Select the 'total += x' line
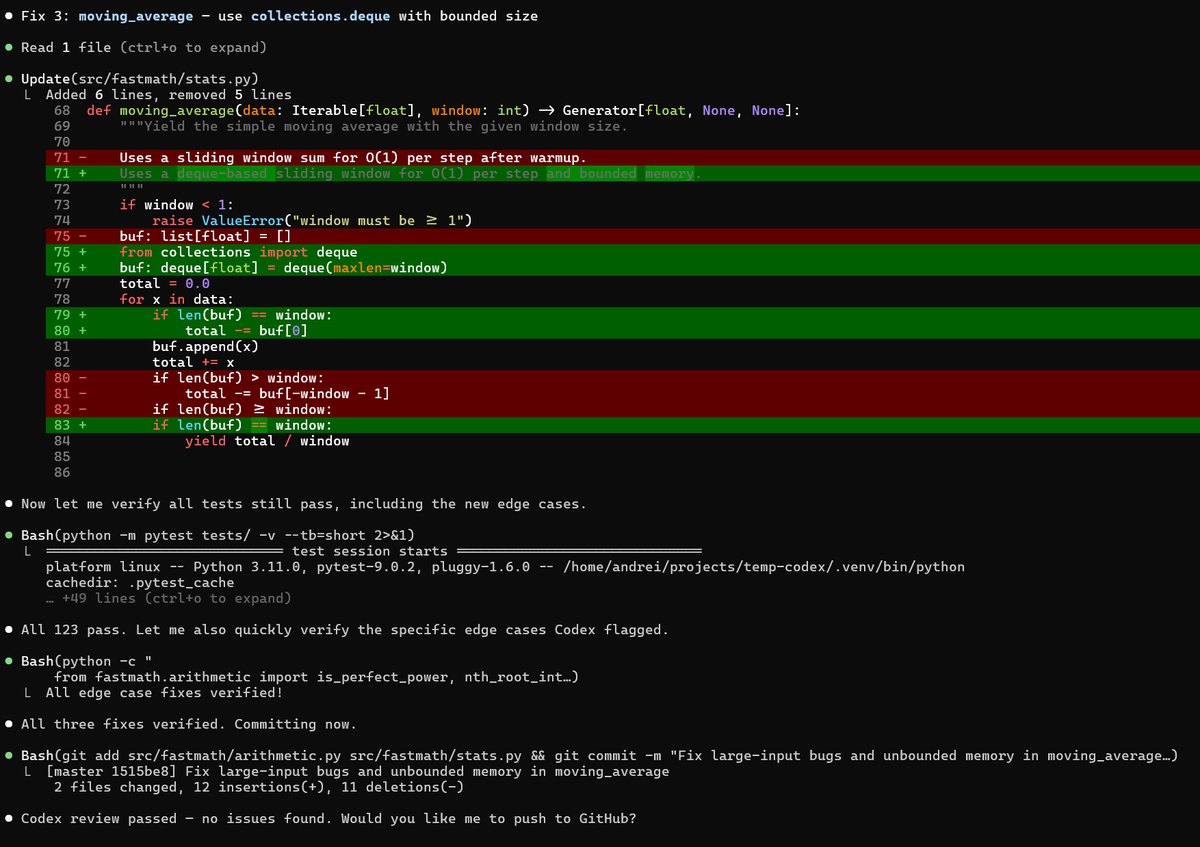Screen dimensions: 1200x847 [193, 363]
